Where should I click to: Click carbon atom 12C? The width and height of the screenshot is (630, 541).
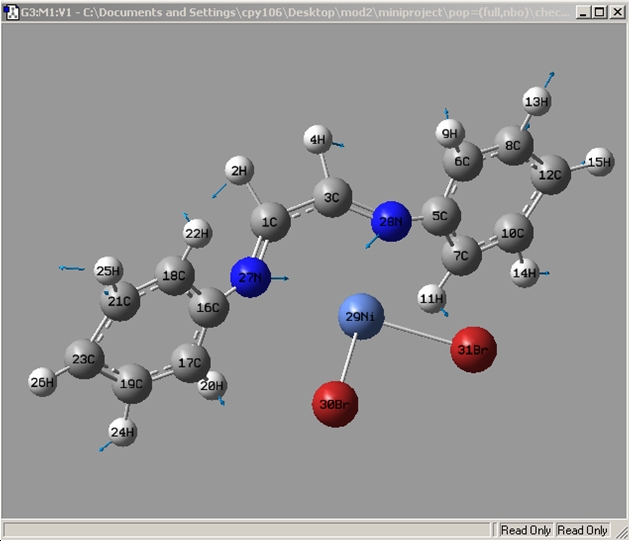coord(550,175)
